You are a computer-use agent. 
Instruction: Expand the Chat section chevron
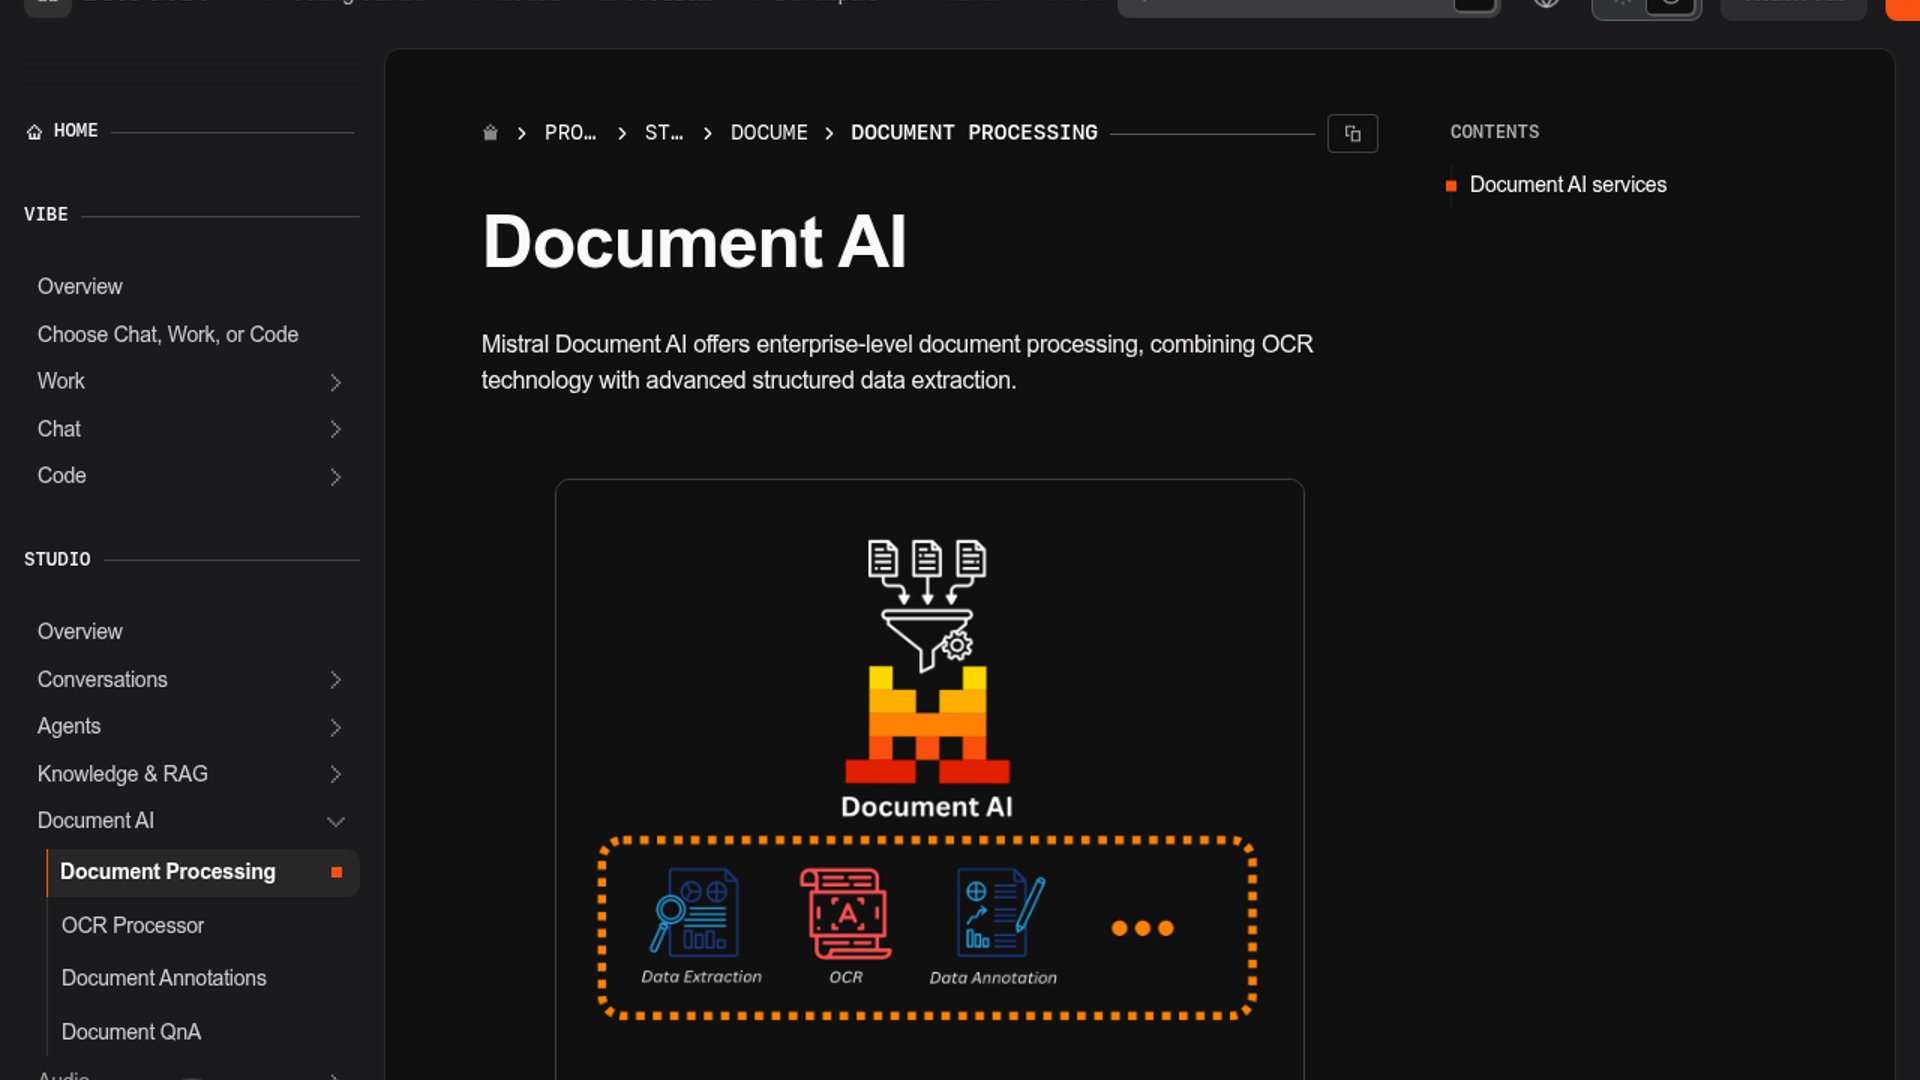tap(335, 430)
